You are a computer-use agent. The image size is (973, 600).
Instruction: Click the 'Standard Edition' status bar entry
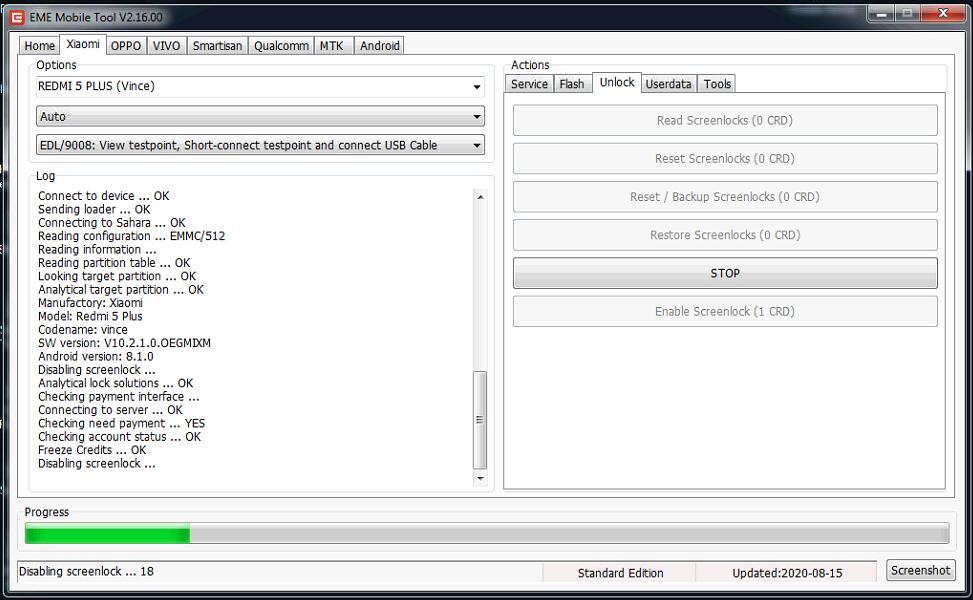[x=621, y=573]
